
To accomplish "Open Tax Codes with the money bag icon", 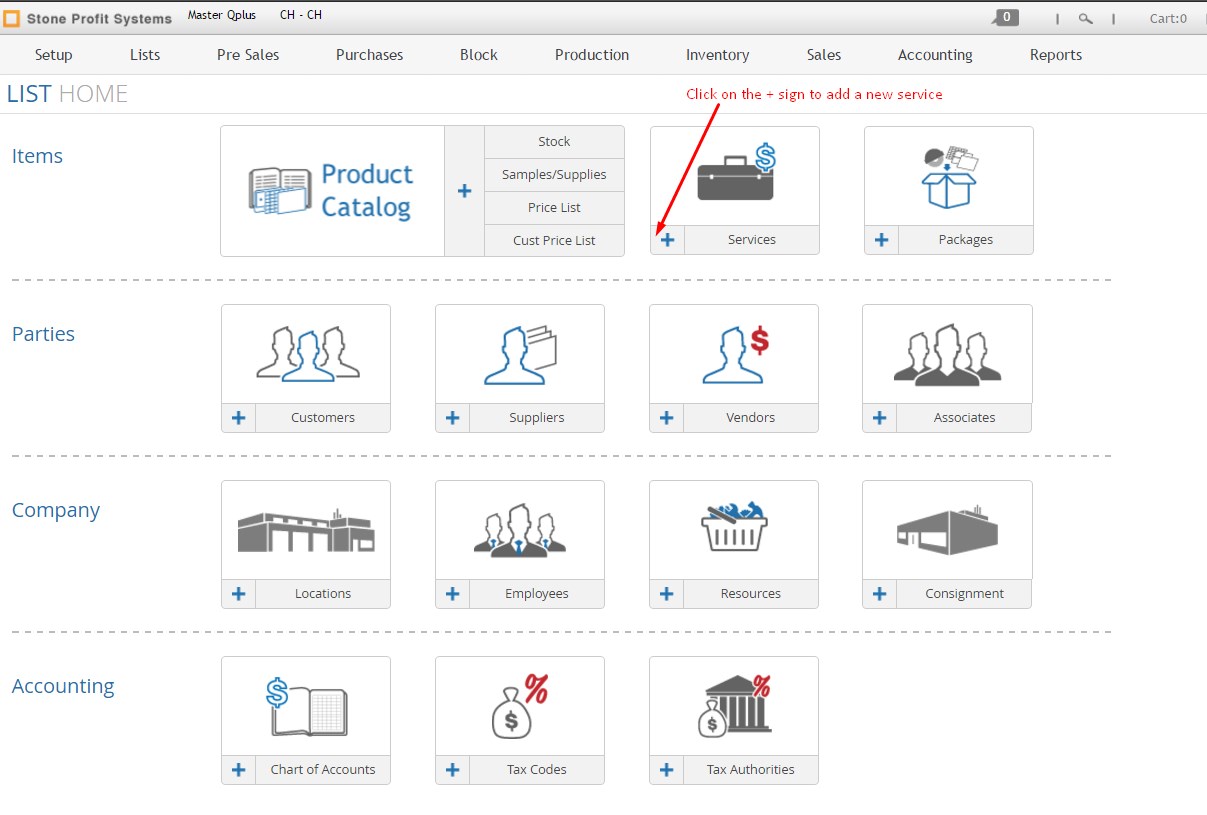I will (x=519, y=705).
